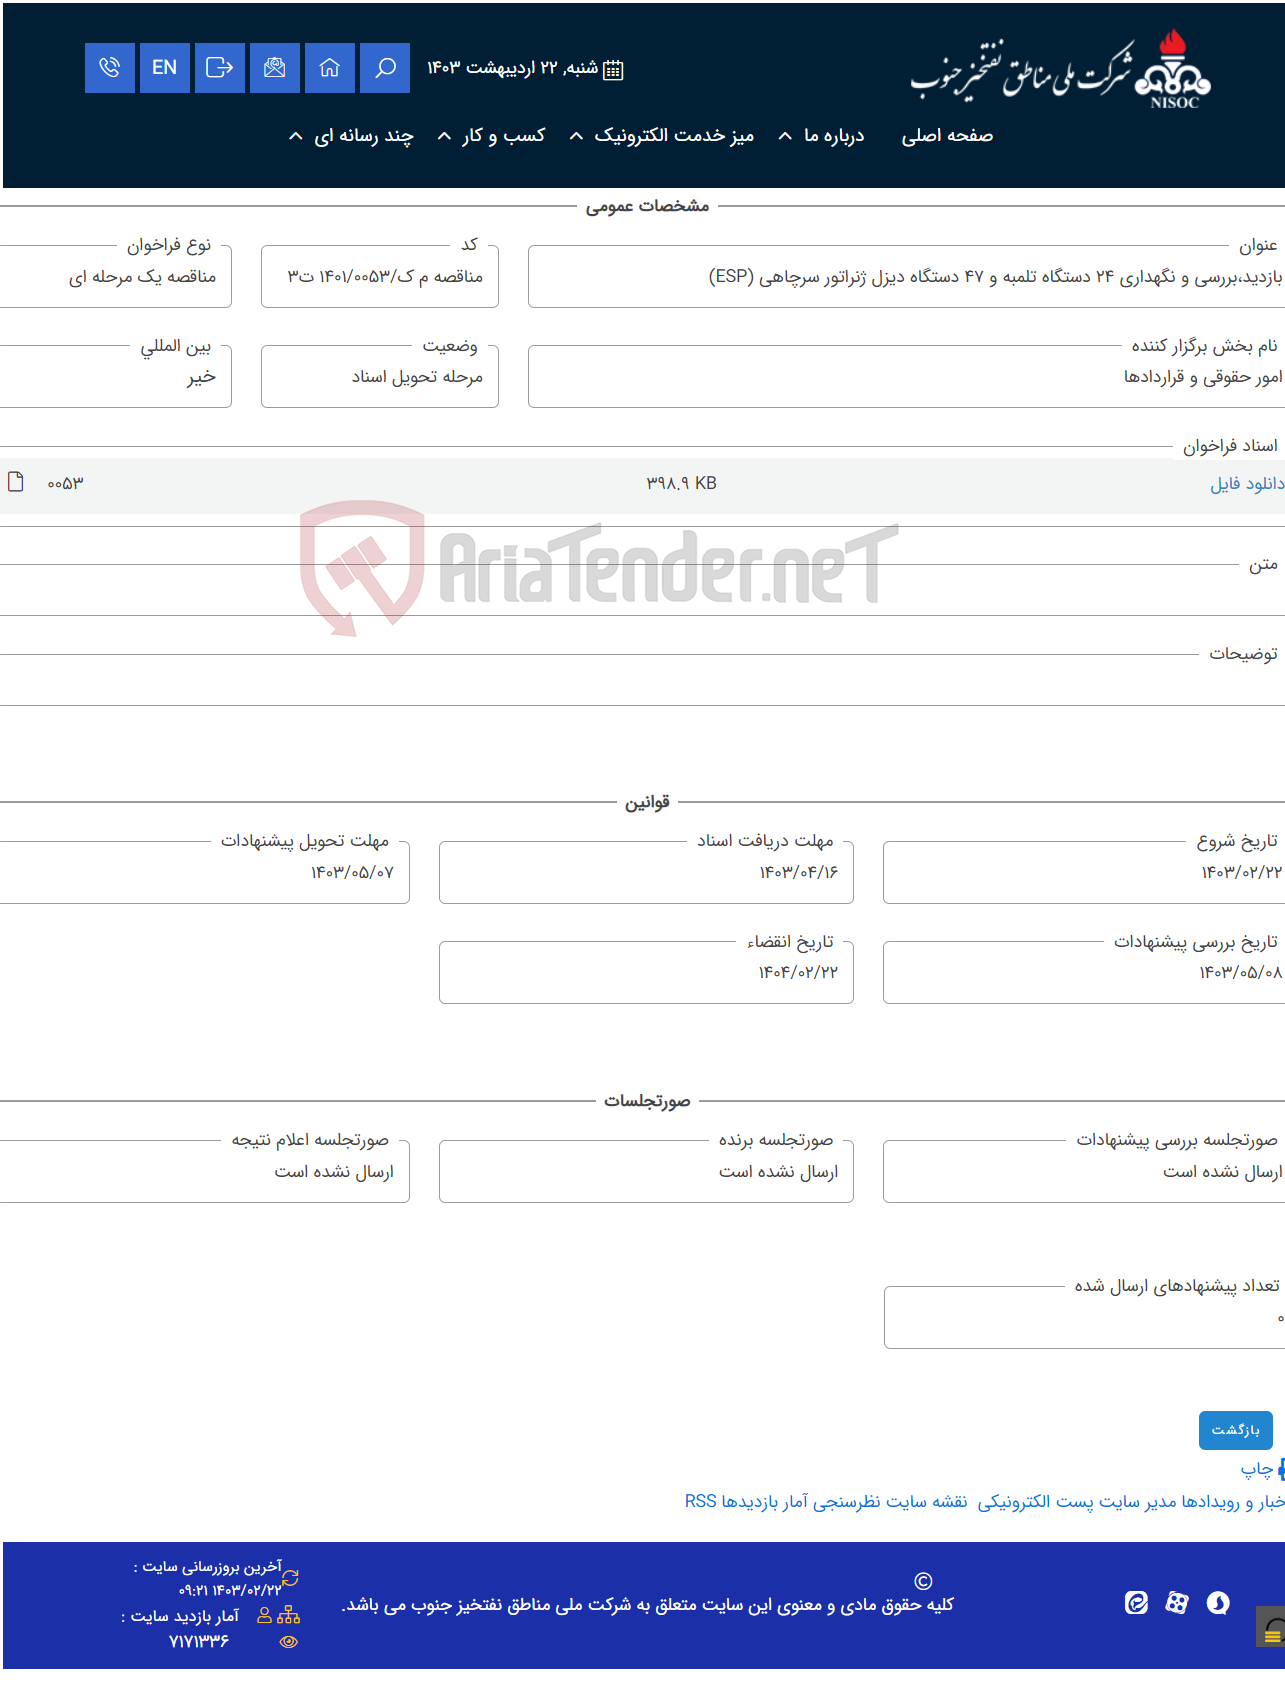The height and width of the screenshot is (1683, 1285).
Task: Click expiration date ۱۴۰۴/۰۲/۲۲
Action: pyautogui.click(x=798, y=973)
